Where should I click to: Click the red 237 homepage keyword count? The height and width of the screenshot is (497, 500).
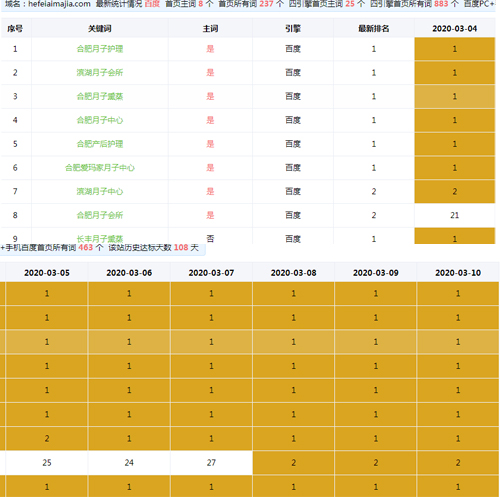[266, 4]
